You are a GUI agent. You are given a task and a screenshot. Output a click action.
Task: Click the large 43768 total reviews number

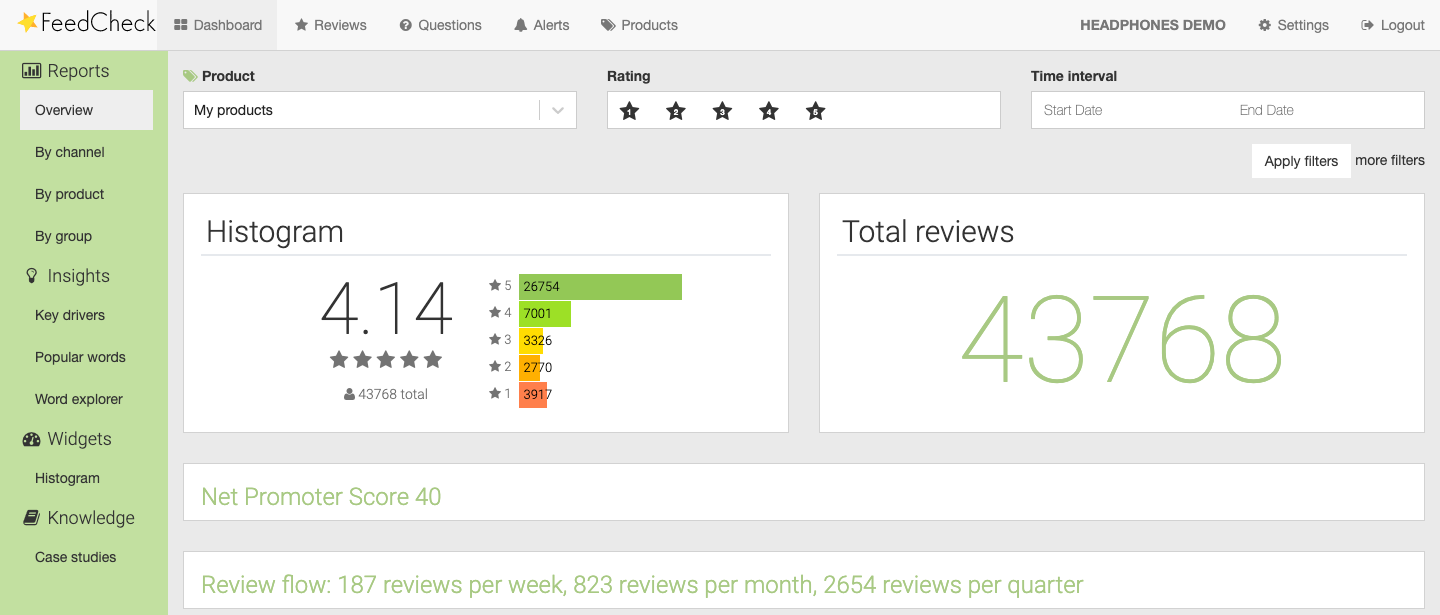pyautogui.click(x=1122, y=341)
